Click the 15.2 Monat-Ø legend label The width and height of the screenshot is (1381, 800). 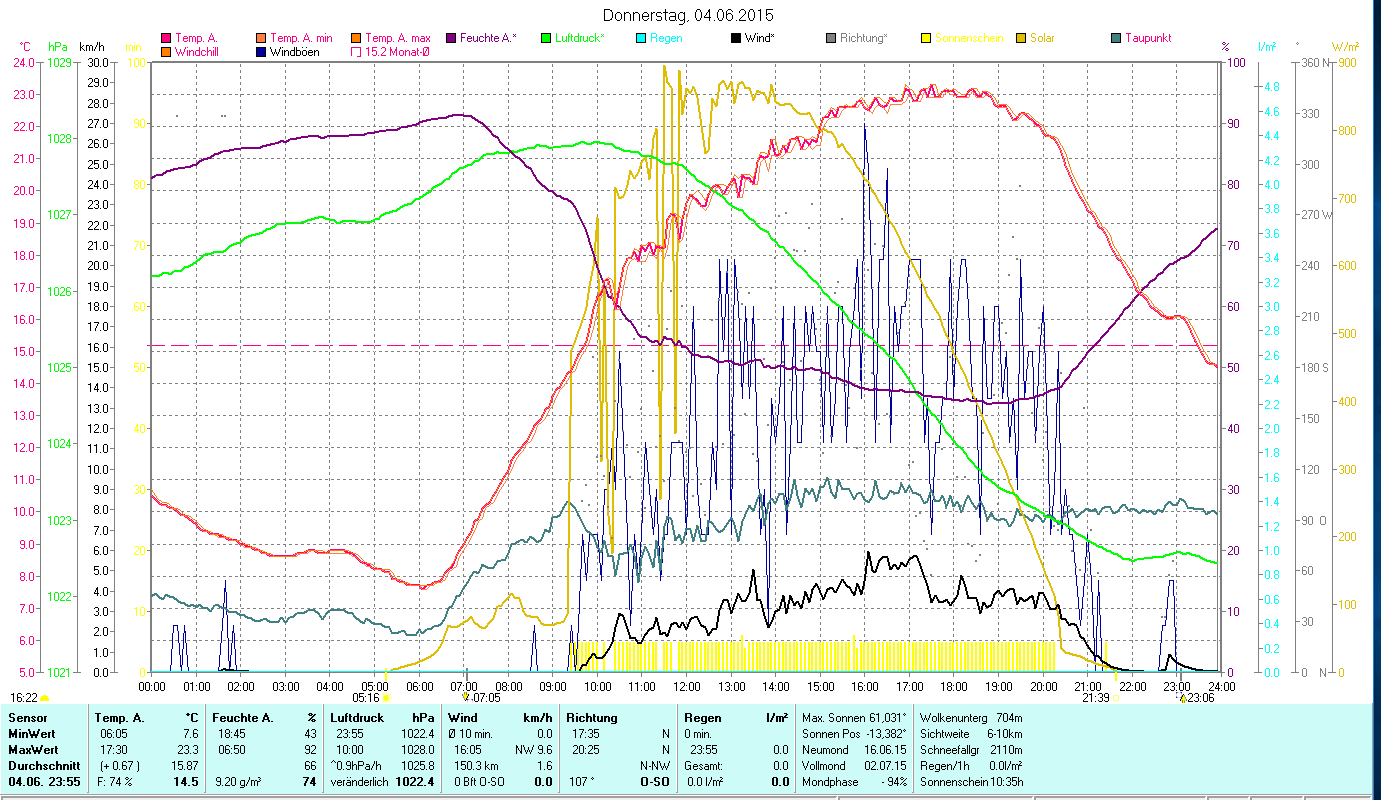click(398, 51)
